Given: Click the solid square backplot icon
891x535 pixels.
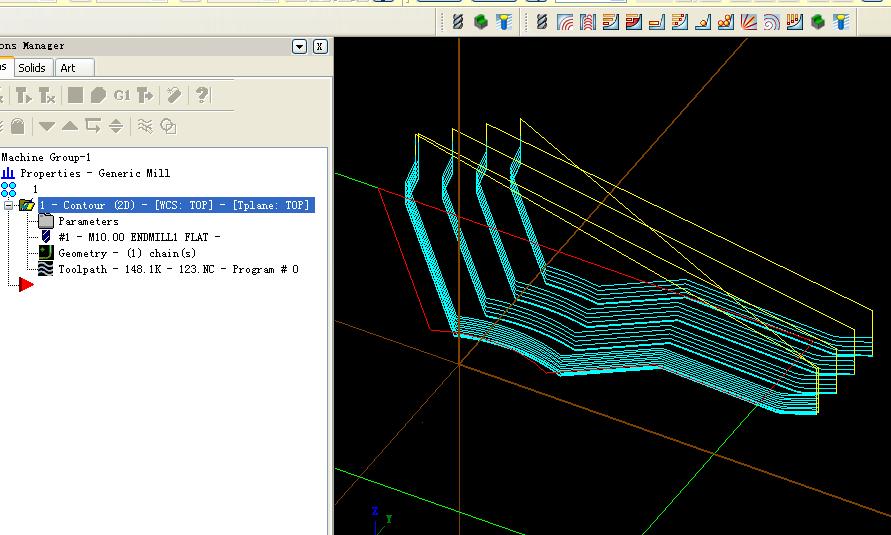Looking at the screenshot, I should point(75,95).
